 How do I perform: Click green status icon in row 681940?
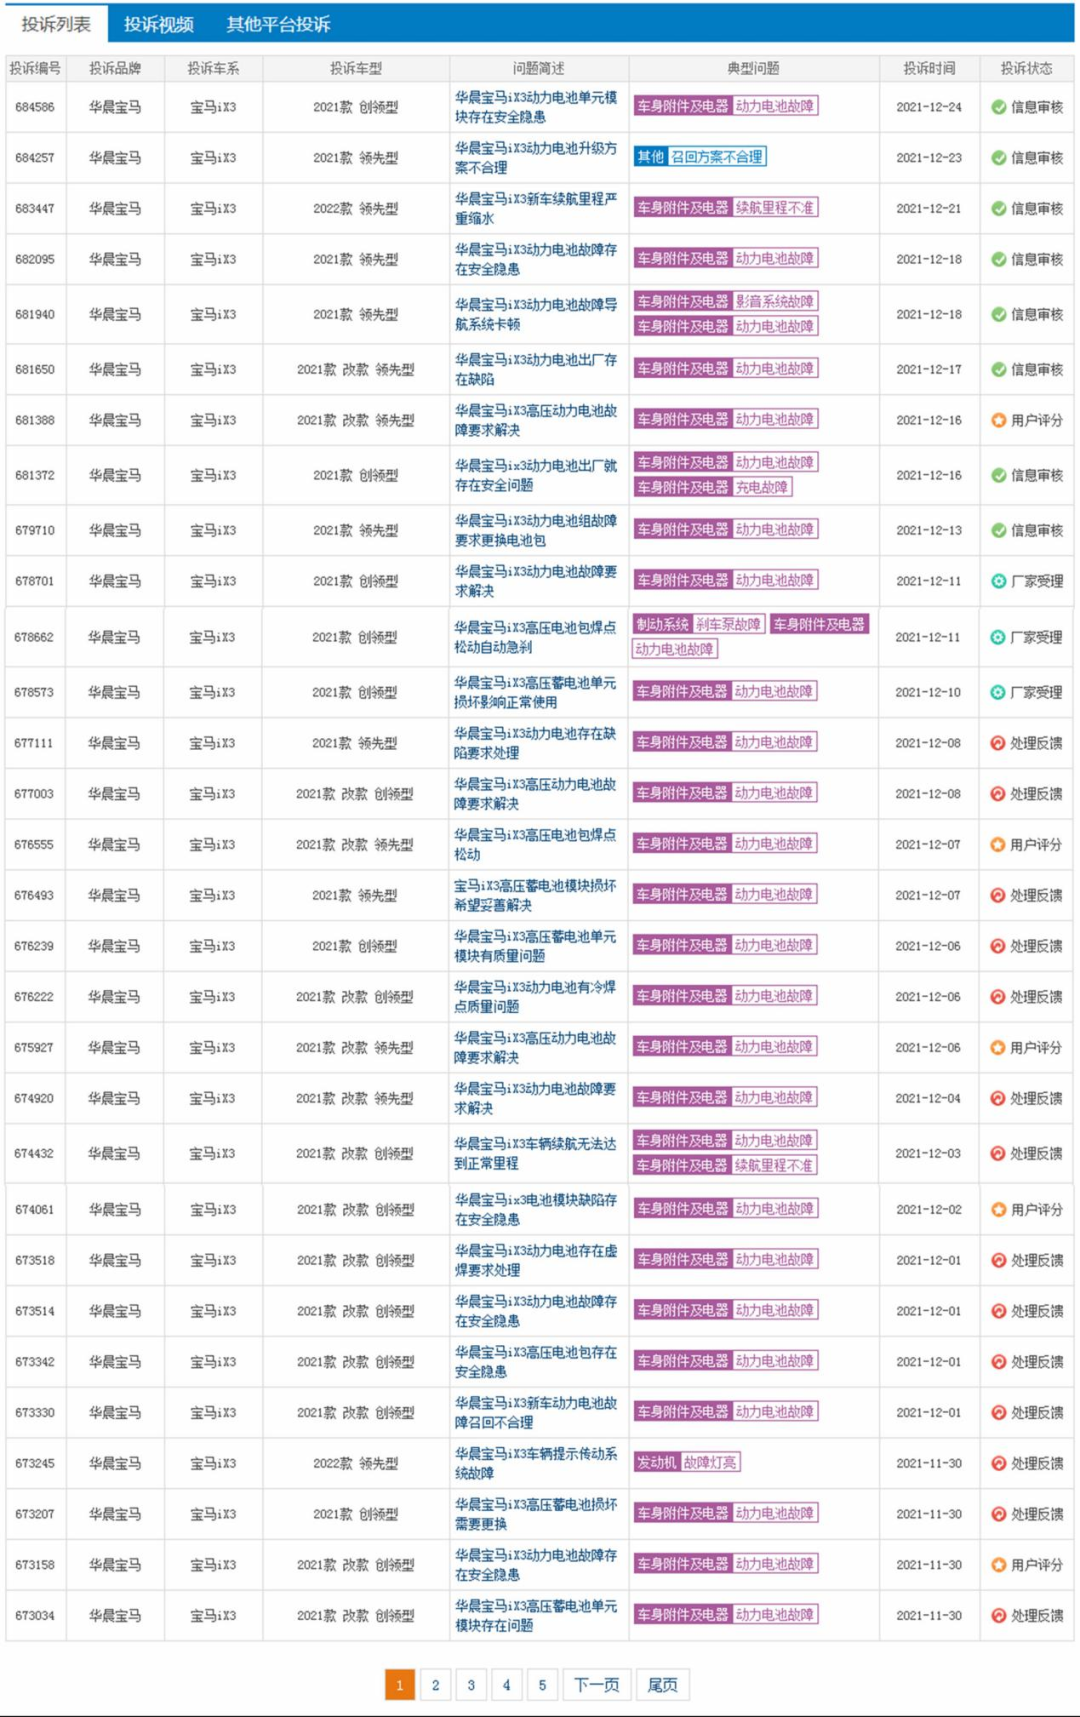tap(998, 314)
